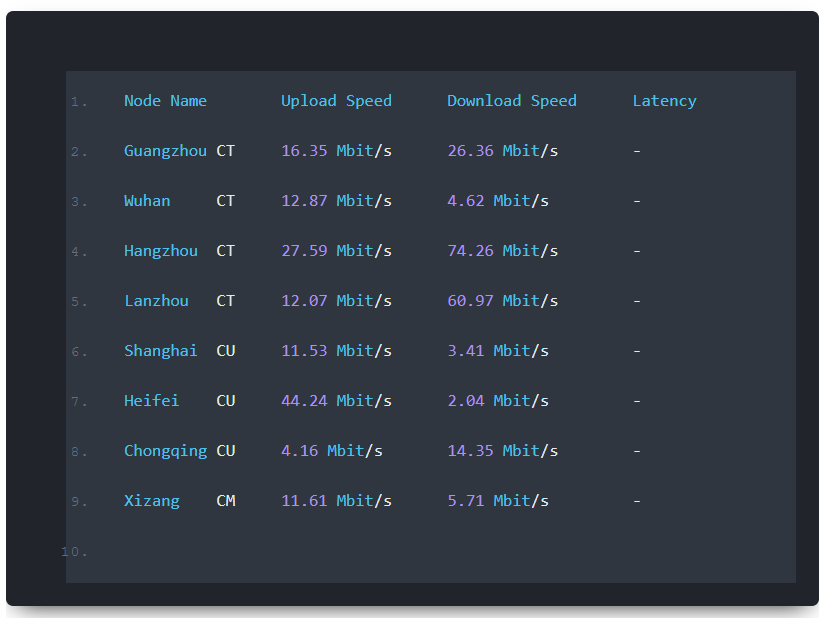Click the Xizang node name
833x618 pixels.
pyautogui.click(x=151, y=501)
